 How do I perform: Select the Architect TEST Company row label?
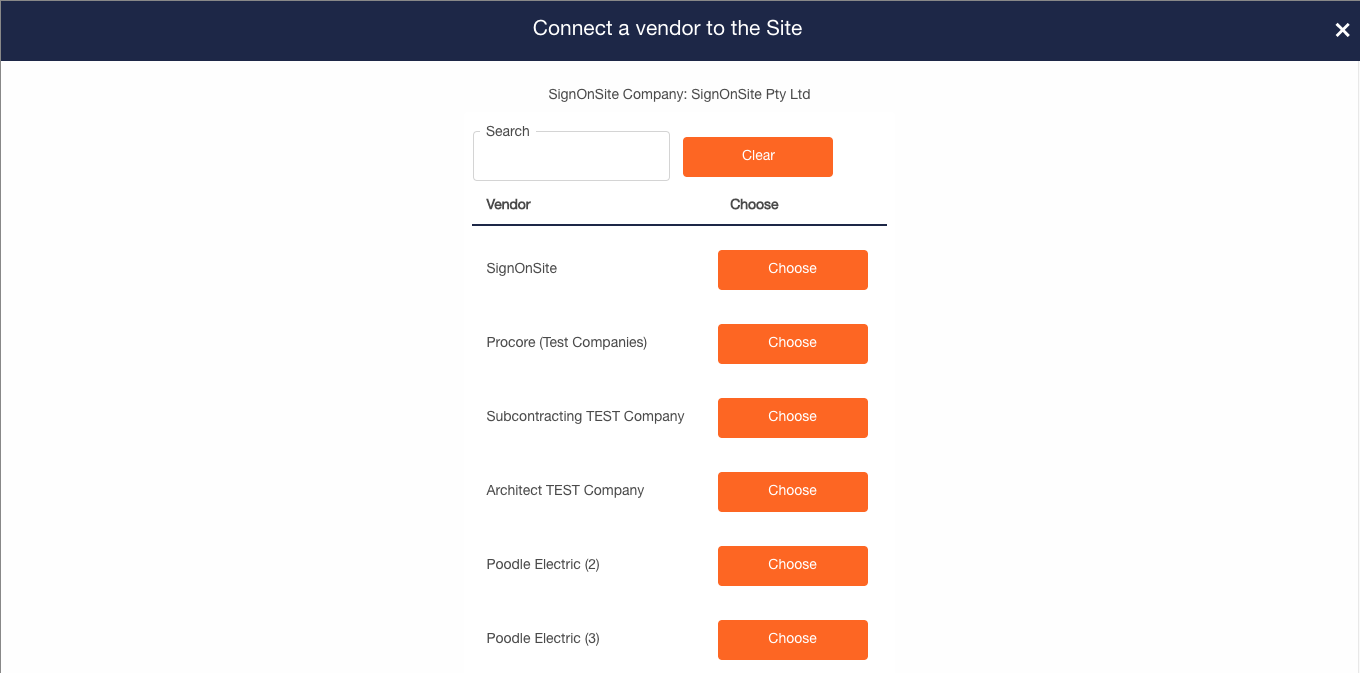click(565, 490)
